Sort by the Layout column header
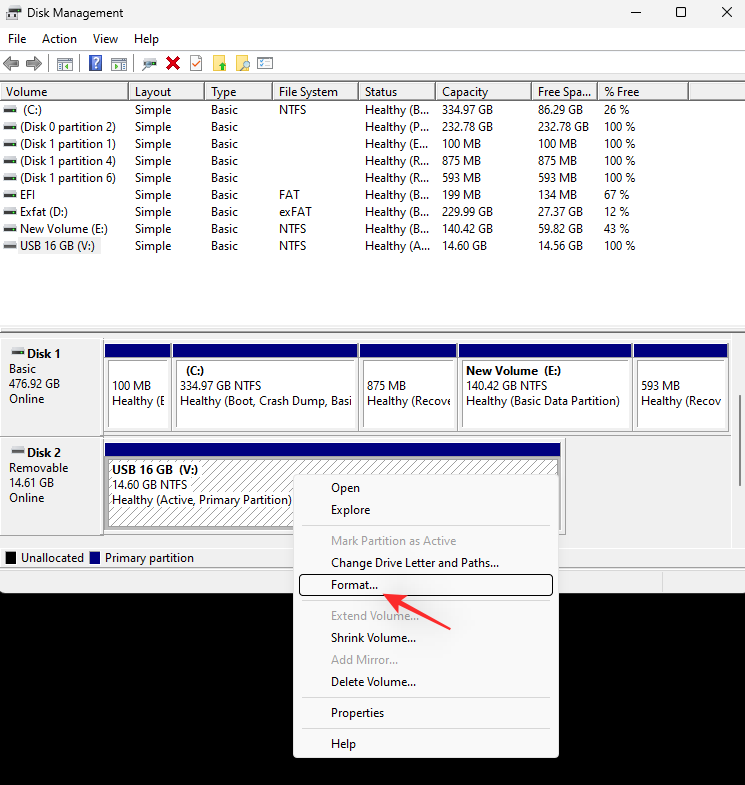 click(x=167, y=92)
